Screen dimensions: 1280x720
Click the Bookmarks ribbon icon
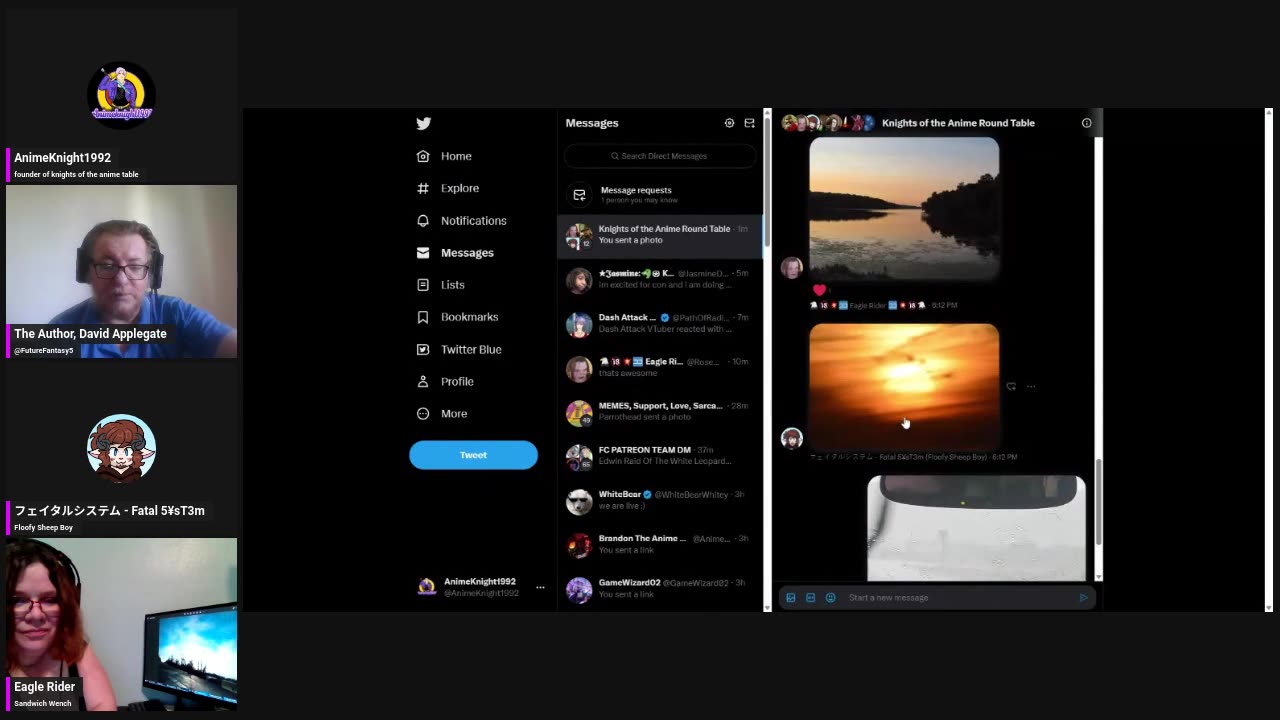[x=423, y=316]
